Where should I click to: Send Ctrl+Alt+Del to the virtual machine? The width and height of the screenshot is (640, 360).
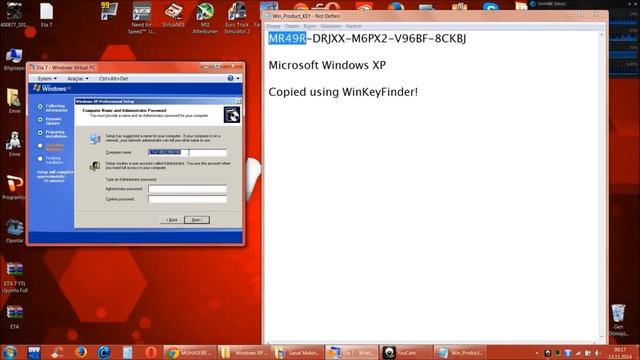tap(113, 78)
